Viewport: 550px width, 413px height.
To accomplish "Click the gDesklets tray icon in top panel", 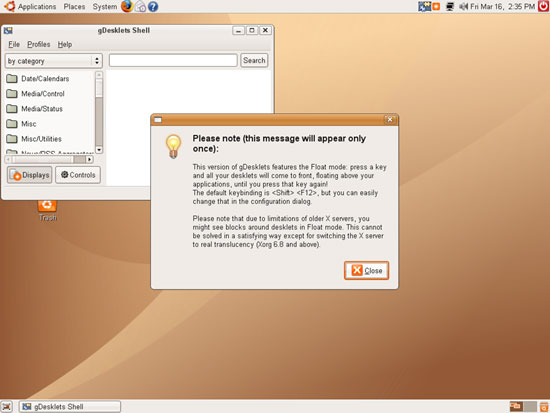I will [424, 6].
